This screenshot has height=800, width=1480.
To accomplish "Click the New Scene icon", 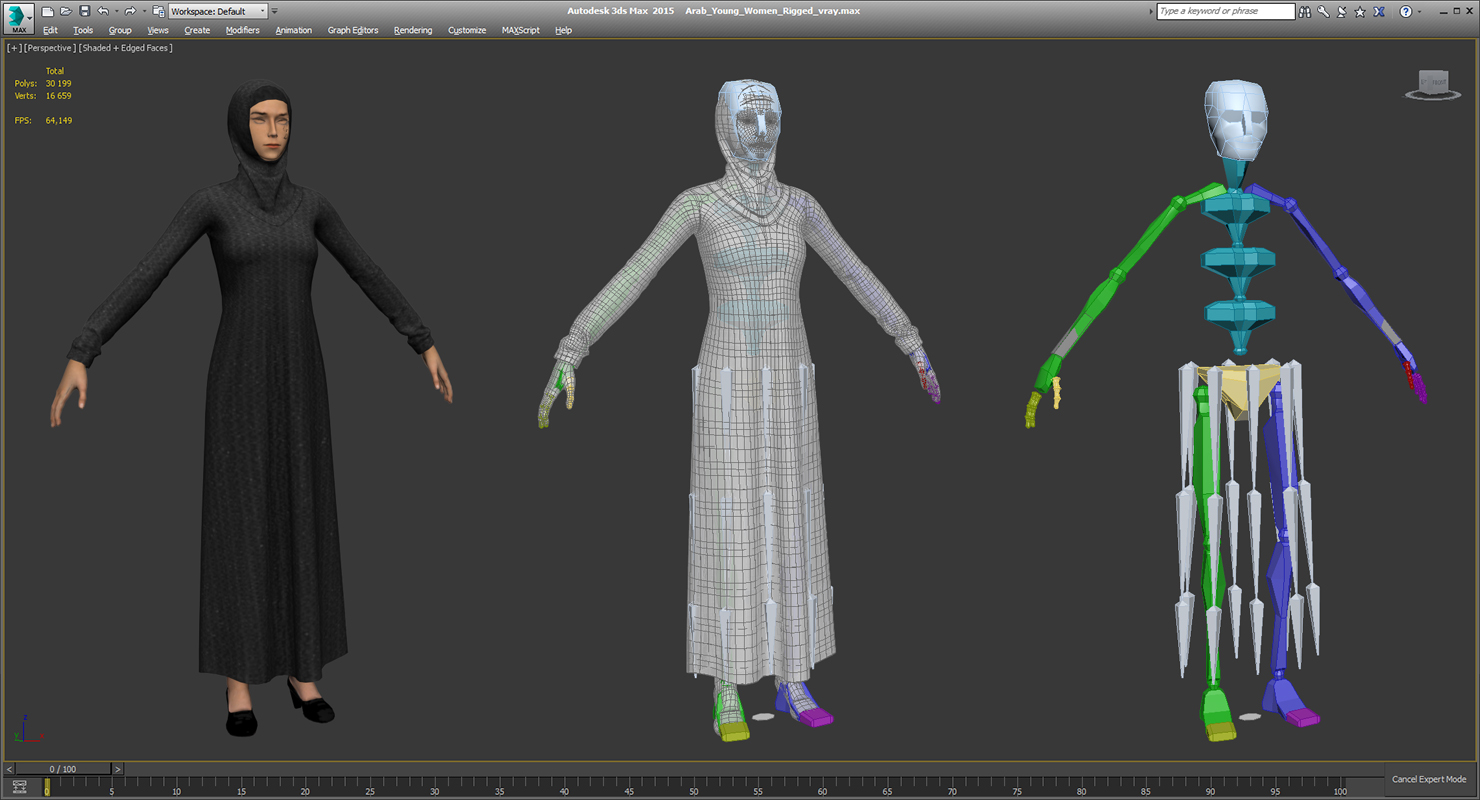I will 47,11.
